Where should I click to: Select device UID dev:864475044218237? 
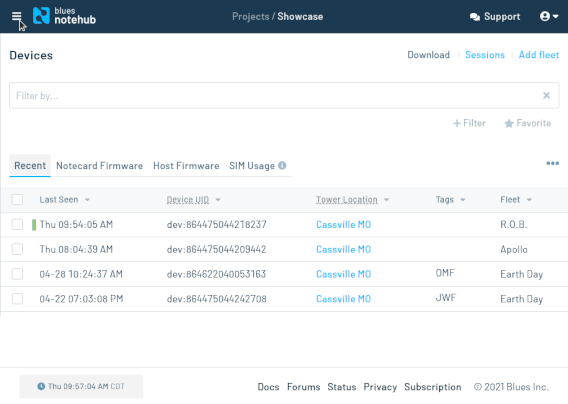[217, 225]
